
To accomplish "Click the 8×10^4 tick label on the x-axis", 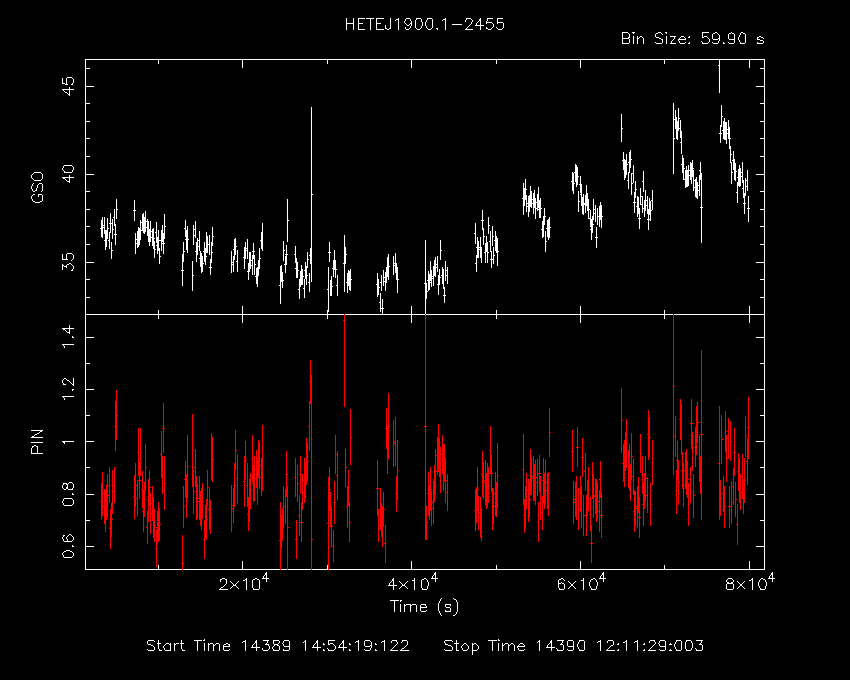I will point(750,583).
